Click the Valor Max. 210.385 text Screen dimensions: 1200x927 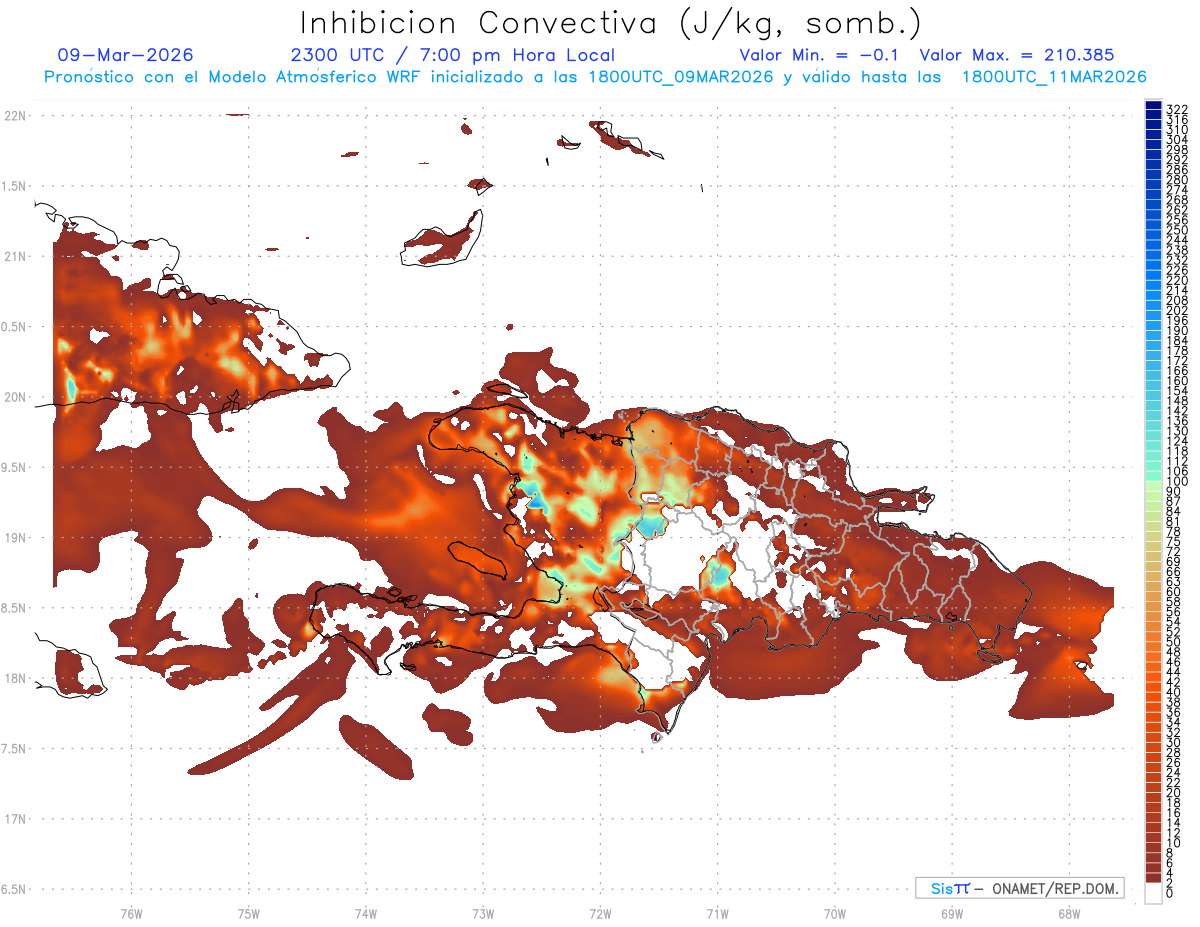[1016, 55]
